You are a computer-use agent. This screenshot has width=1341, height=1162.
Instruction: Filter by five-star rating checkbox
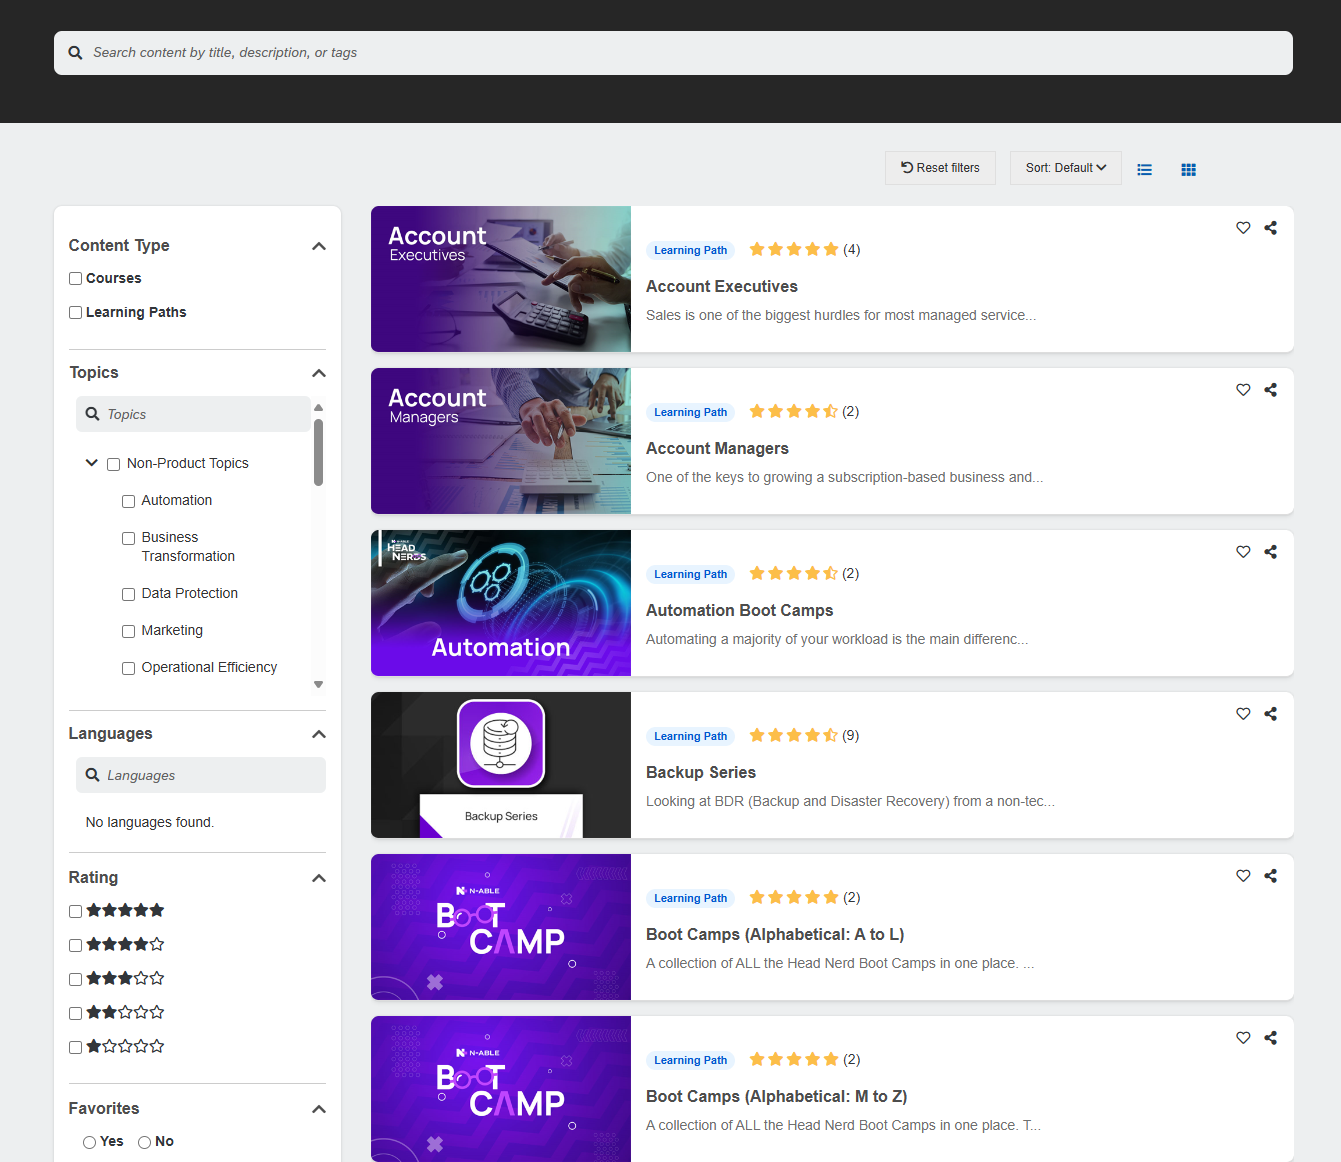[x=75, y=911]
